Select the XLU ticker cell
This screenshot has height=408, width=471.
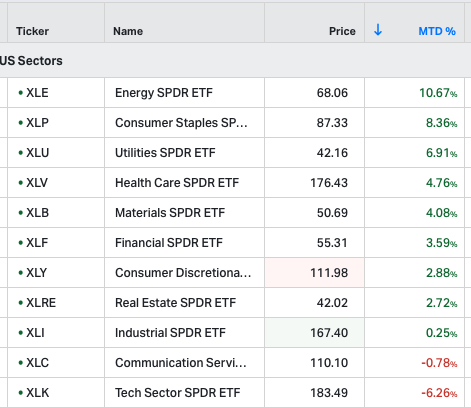56,153
